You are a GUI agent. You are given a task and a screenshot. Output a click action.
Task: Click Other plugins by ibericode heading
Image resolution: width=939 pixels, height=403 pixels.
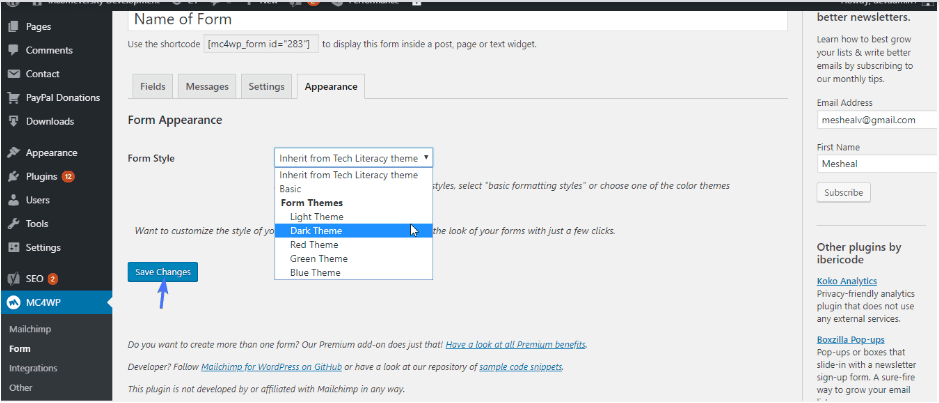[859, 253]
